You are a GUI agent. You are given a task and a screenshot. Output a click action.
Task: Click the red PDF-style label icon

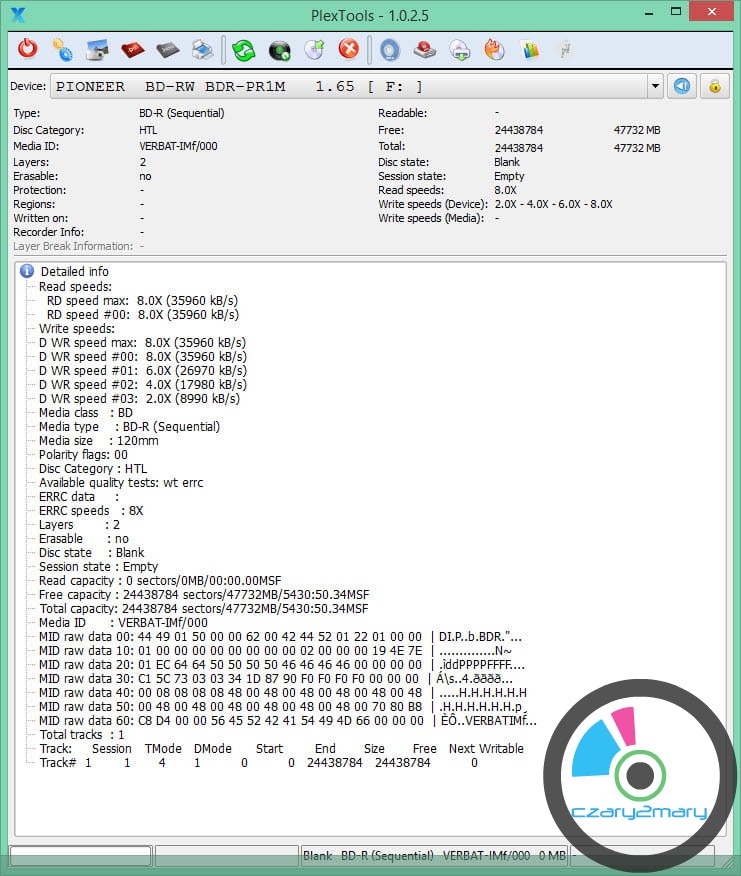(x=132, y=49)
